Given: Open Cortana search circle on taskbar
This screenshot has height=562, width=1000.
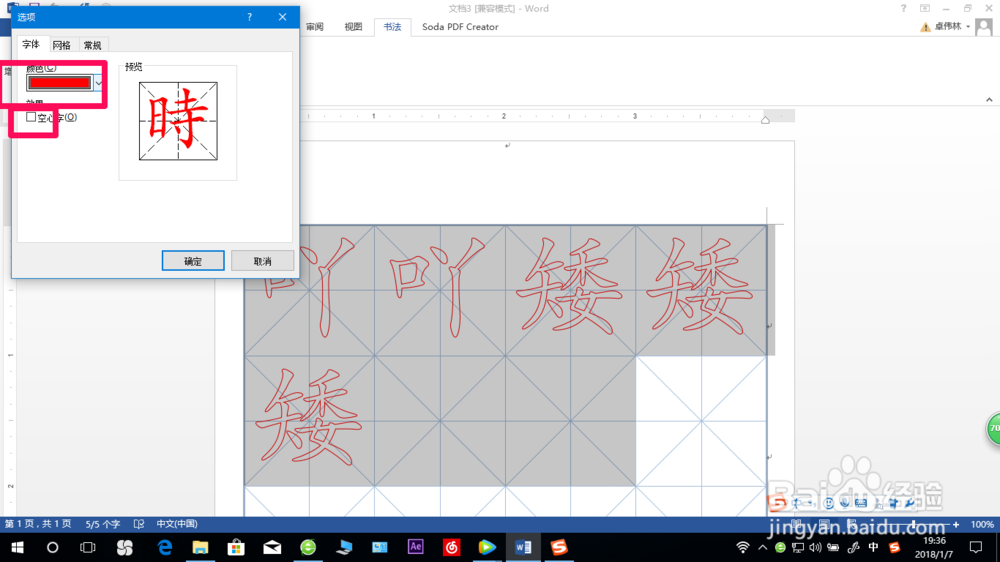Looking at the screenshot, I should [x=52, y=547].
